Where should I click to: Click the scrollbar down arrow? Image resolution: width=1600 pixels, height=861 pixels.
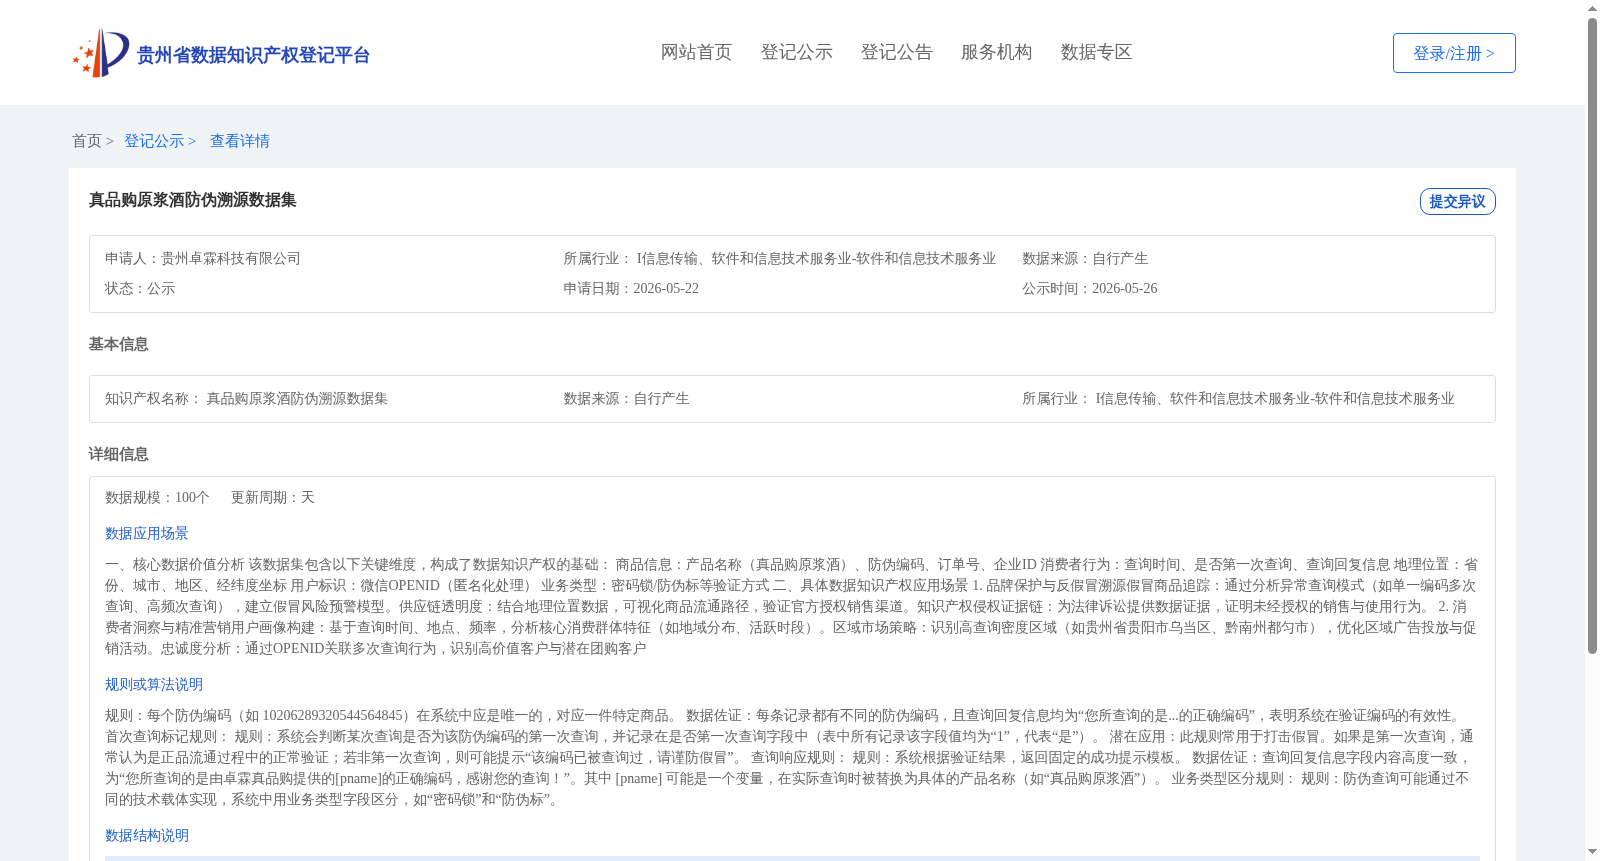point(1592,853)
